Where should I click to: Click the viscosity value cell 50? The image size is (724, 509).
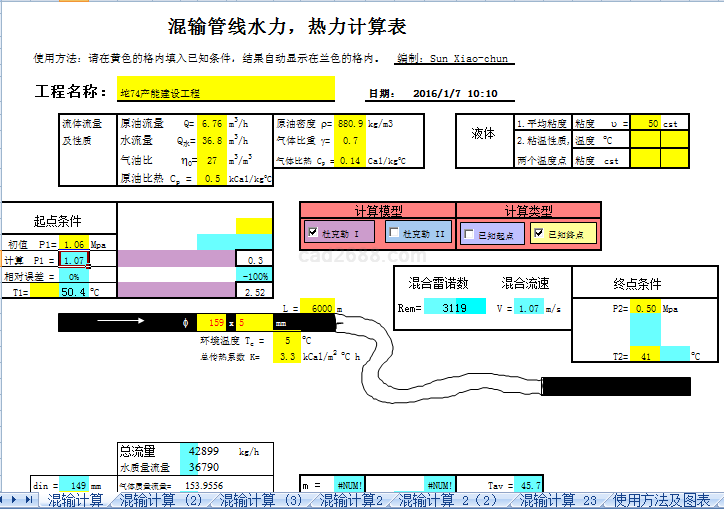pos(645,124)
